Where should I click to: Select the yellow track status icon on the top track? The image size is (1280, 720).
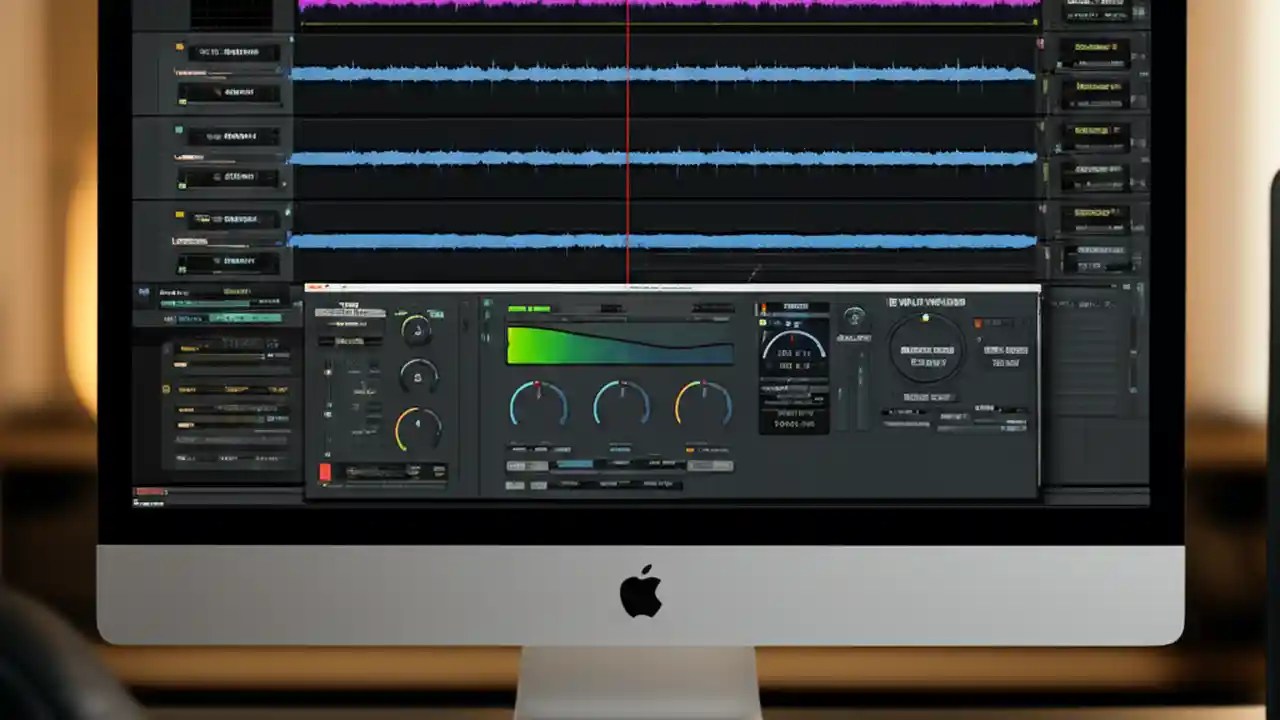(x=179, y=46)
